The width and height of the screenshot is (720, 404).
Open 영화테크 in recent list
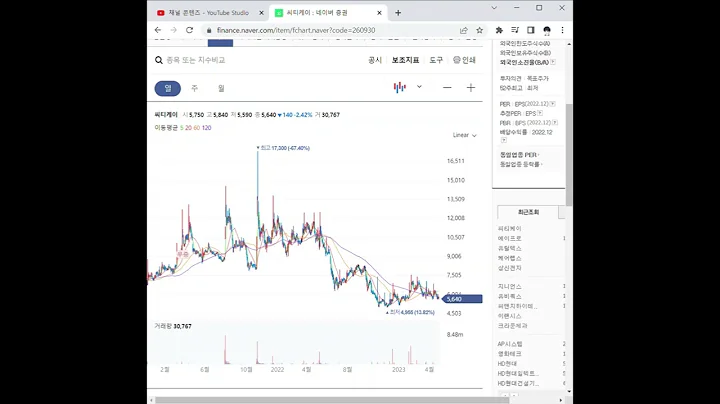pos(510,354)
